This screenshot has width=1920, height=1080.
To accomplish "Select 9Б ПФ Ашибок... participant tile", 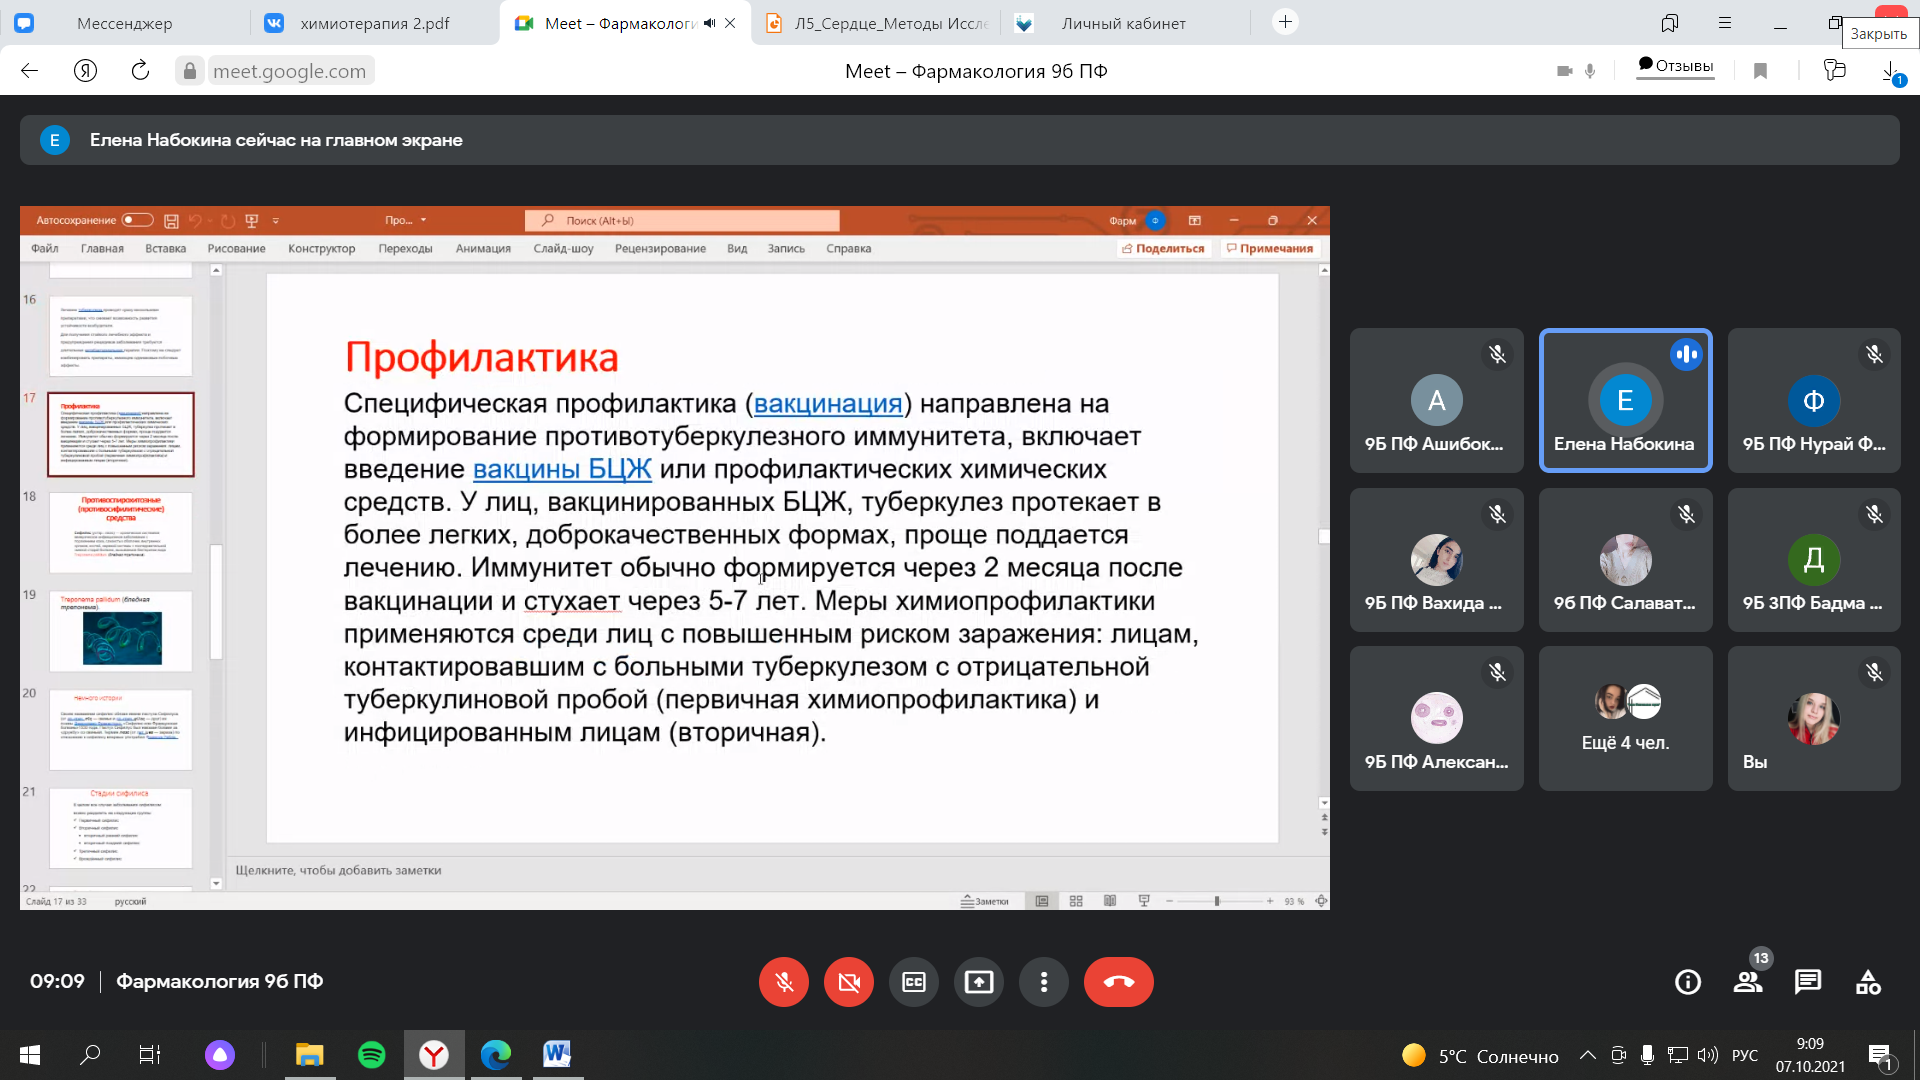I will pyautogui.click(x=1437, y=400).
